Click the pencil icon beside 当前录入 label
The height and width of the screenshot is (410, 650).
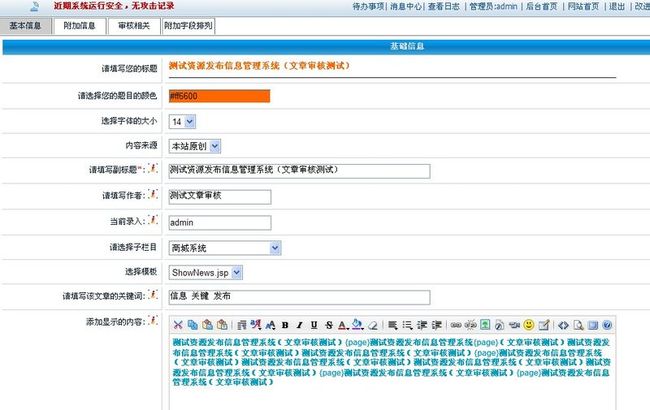(x=153, y=220)
